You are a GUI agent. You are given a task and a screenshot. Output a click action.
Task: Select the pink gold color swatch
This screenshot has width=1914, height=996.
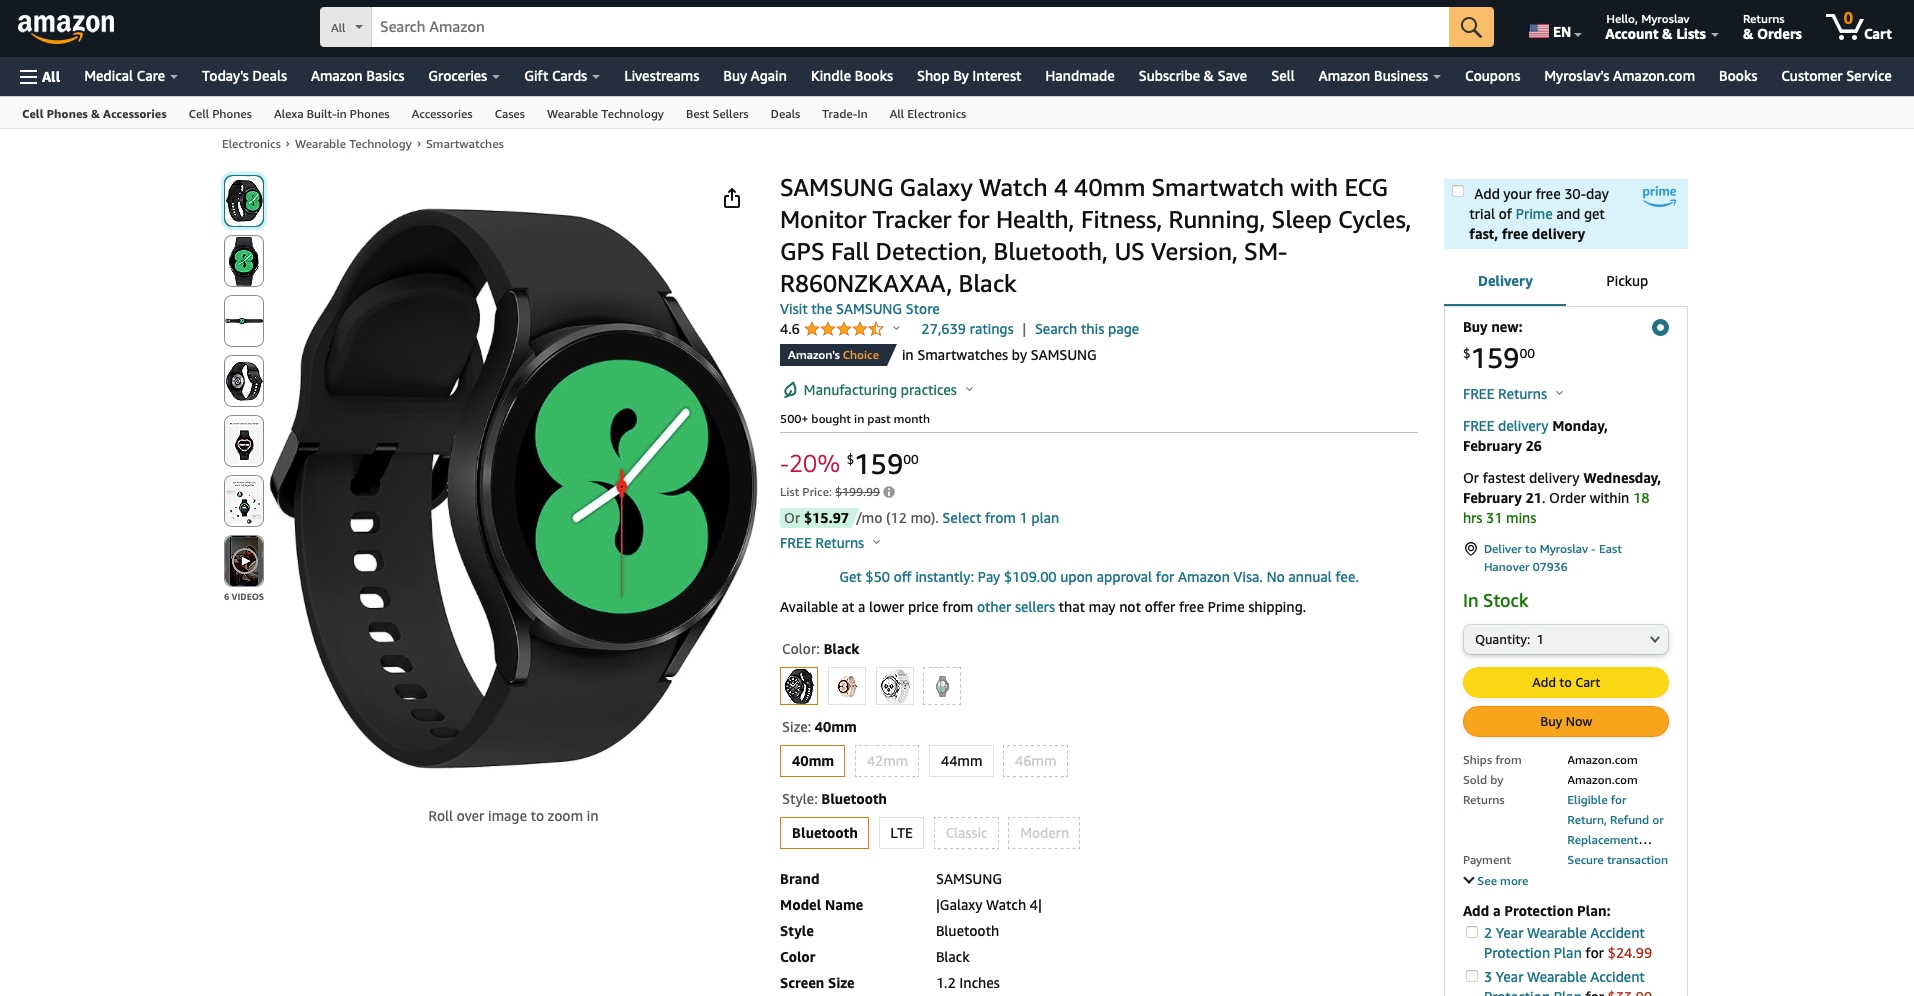click(847, 686)
